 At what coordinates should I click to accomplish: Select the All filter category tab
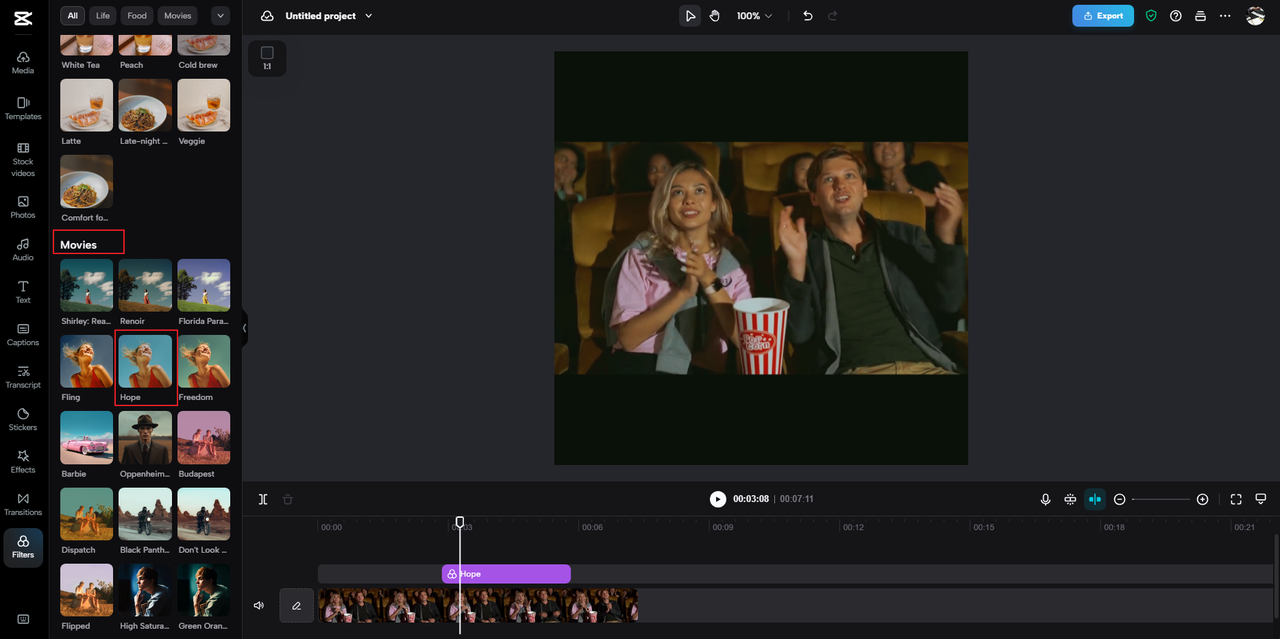point(72,16)
